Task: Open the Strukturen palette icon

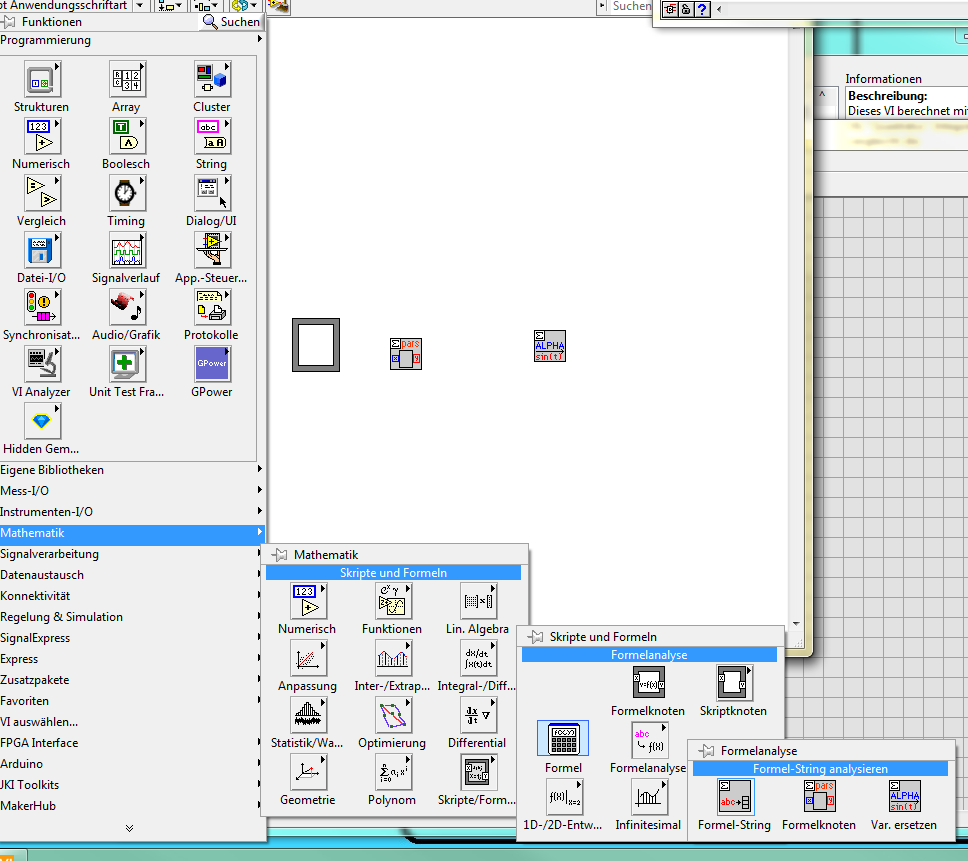Action: [41, 80]
